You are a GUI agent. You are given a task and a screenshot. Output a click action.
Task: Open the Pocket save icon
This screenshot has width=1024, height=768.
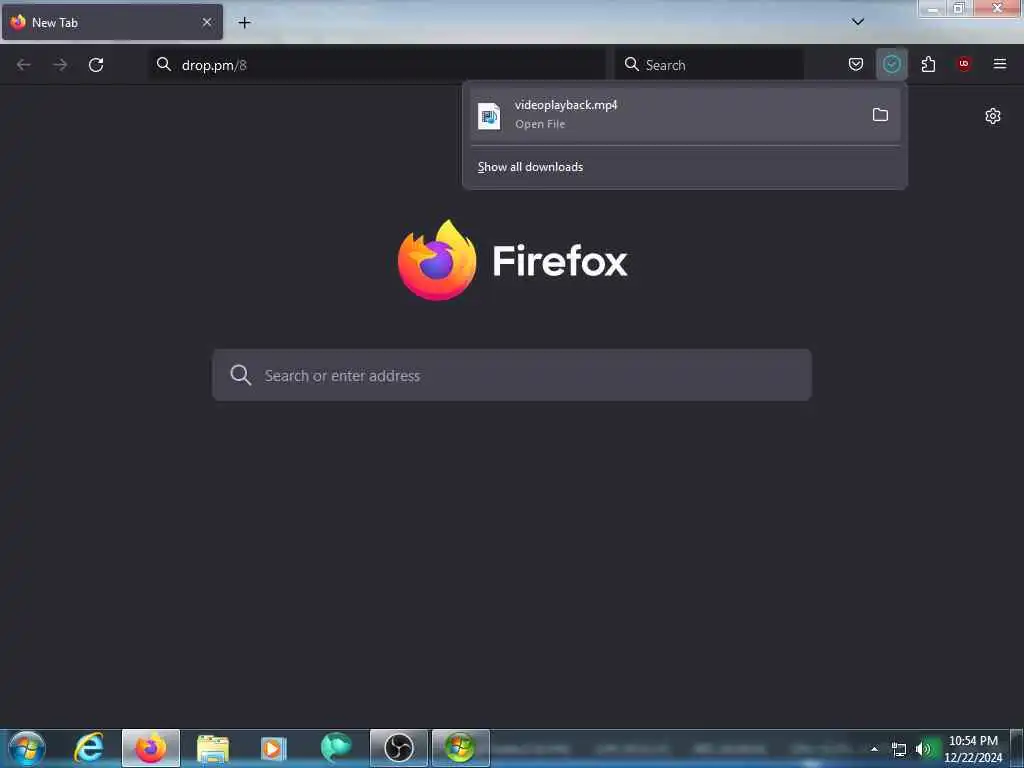tap(856, 64)
